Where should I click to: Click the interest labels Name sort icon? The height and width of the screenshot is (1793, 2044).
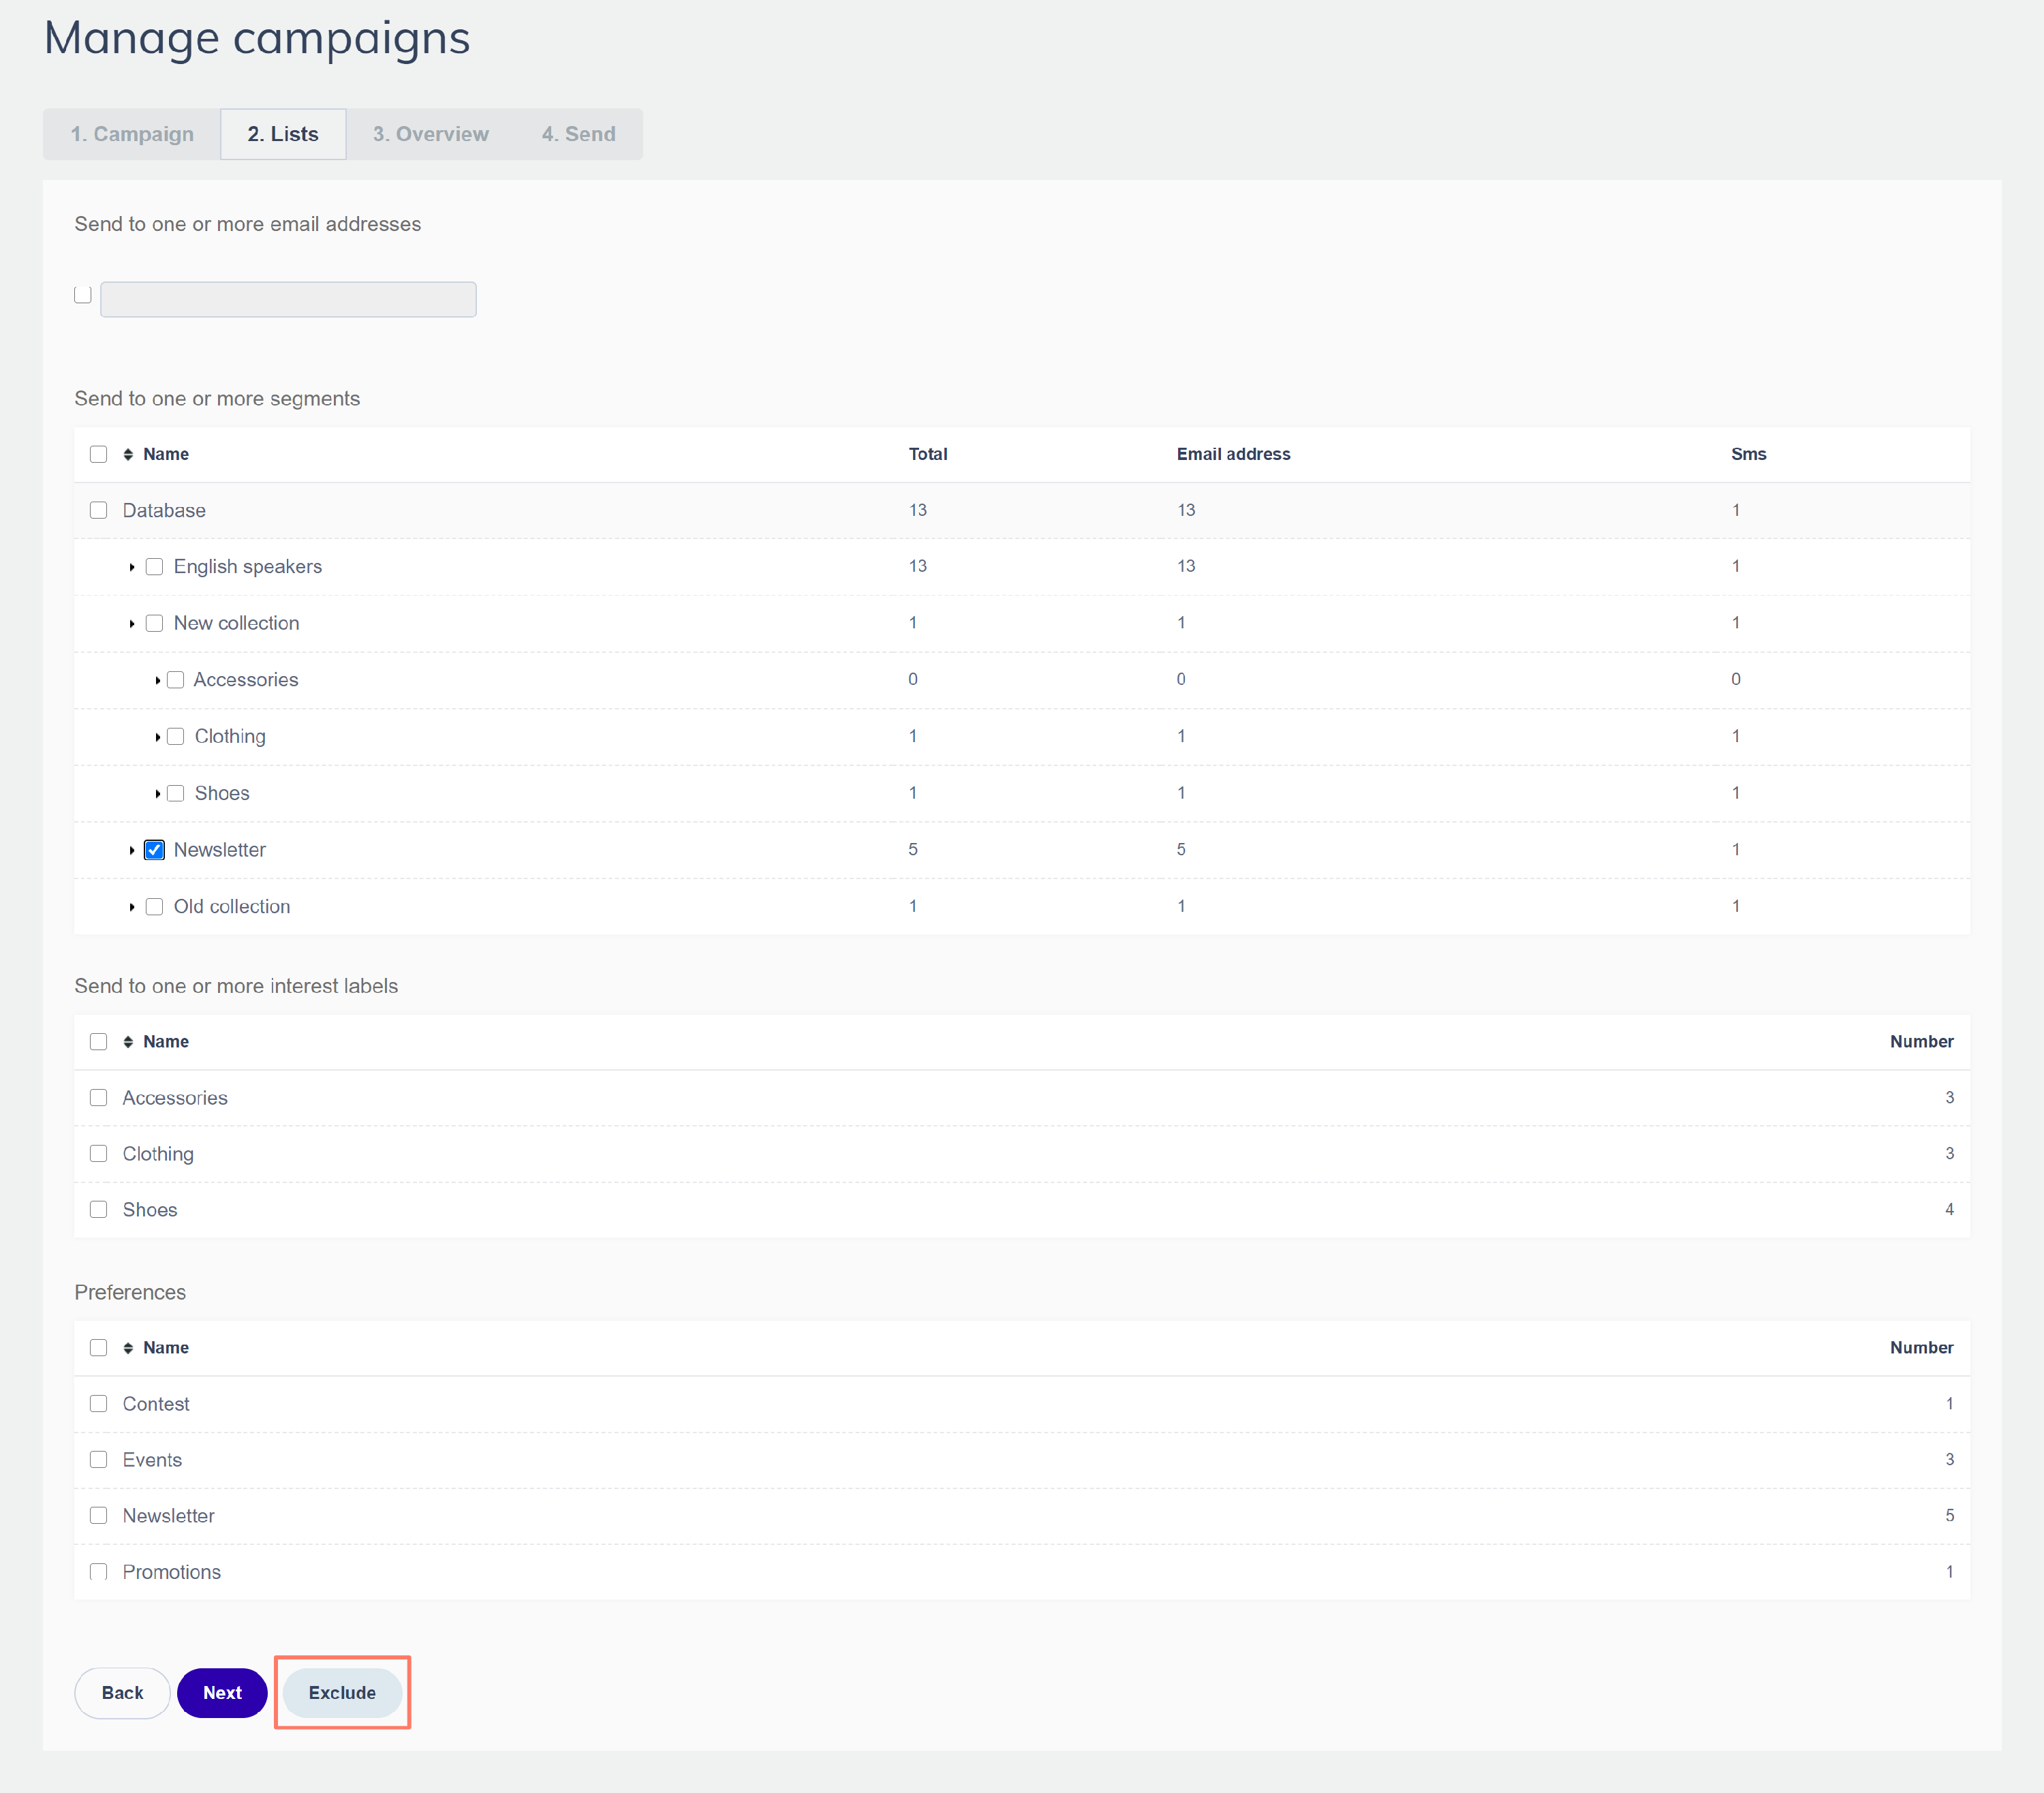click(x=128, y=1041)
